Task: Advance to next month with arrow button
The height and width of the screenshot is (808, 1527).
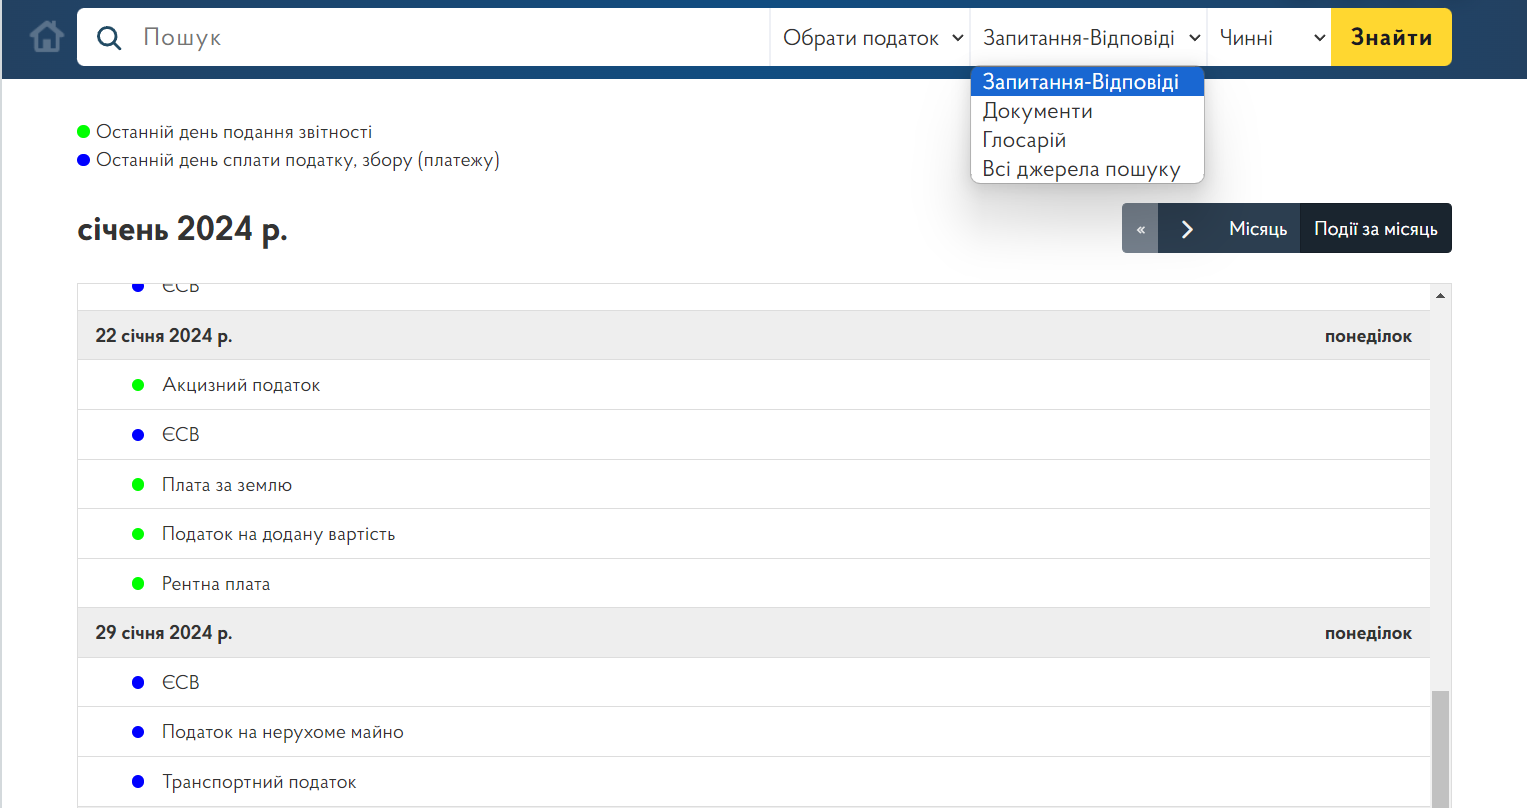Action: (x=1187, y=229)
